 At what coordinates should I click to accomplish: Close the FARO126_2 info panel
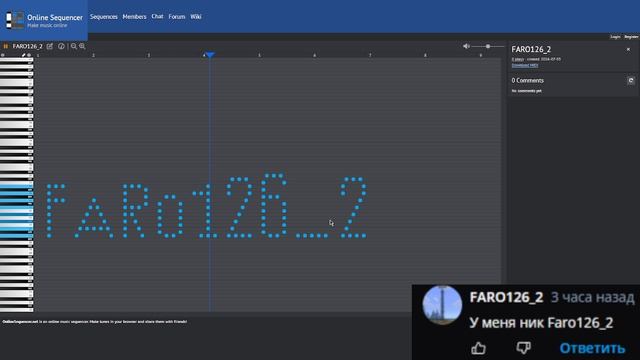628,49
